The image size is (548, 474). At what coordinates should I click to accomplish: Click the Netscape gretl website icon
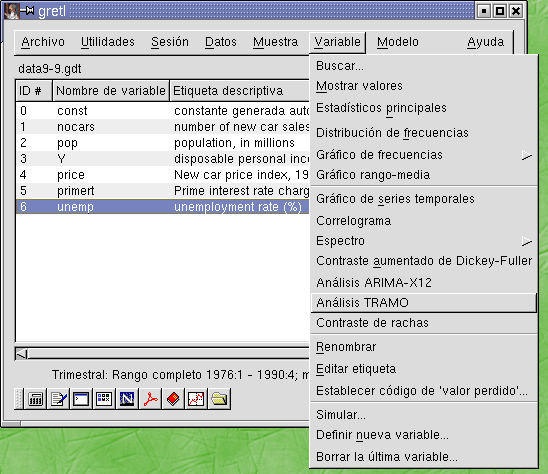click(127, 398)
